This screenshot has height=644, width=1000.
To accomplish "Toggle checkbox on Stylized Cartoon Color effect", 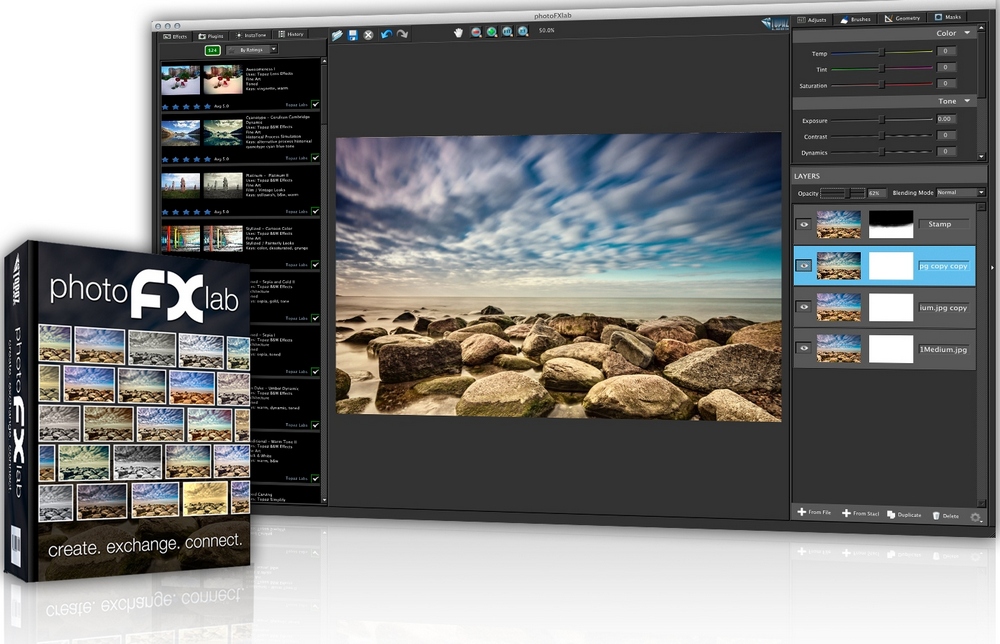I will [315, 264].
